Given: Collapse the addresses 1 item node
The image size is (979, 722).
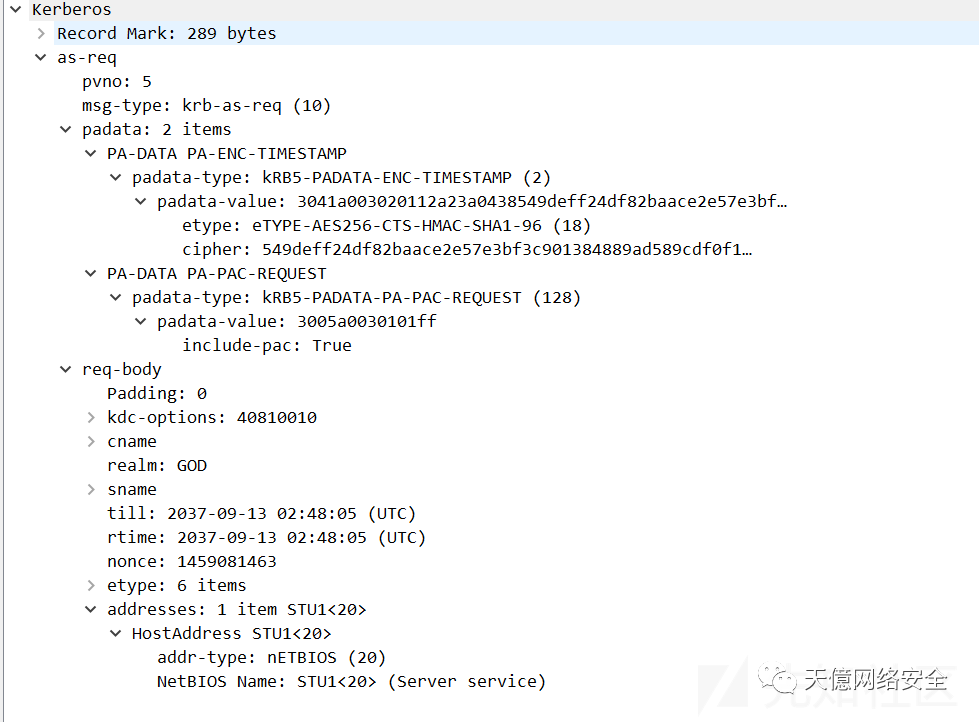Looking at the screenshot, I should [x=91, y=609].
